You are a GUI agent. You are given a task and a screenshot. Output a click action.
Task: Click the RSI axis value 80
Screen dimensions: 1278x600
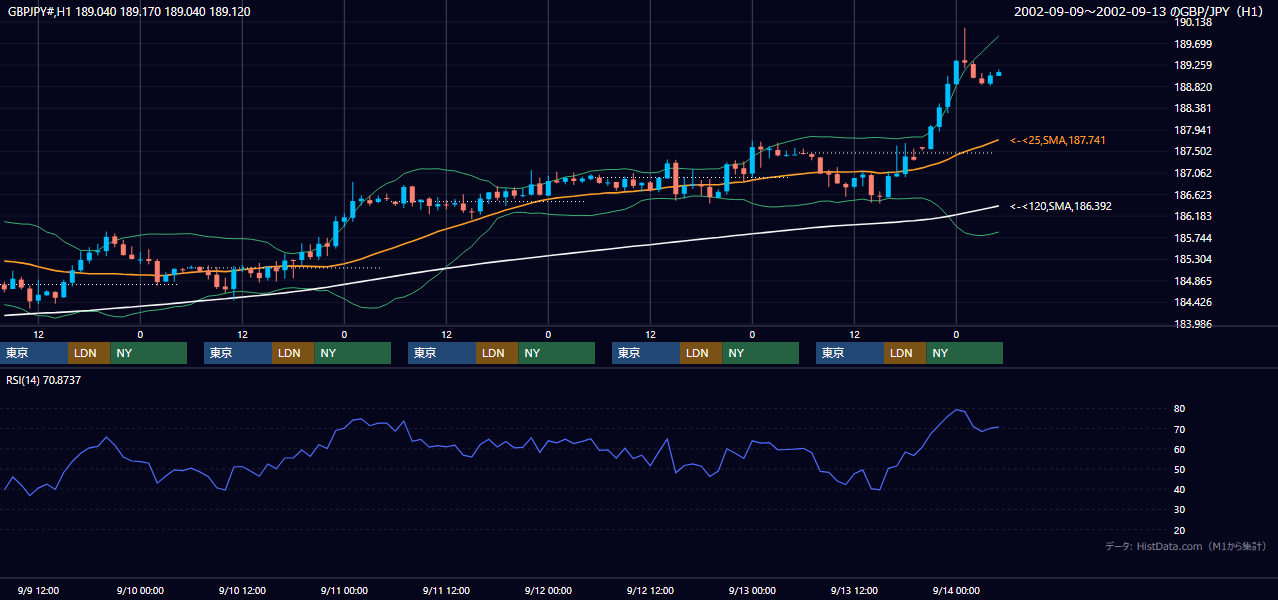[1180, 409]
